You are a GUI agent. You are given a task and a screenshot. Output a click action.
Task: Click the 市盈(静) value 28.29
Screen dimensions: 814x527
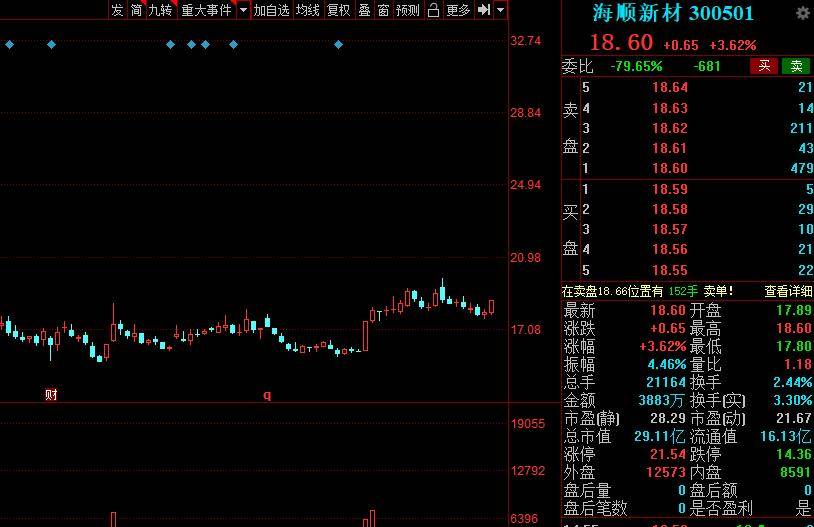[x=668, y=418]
